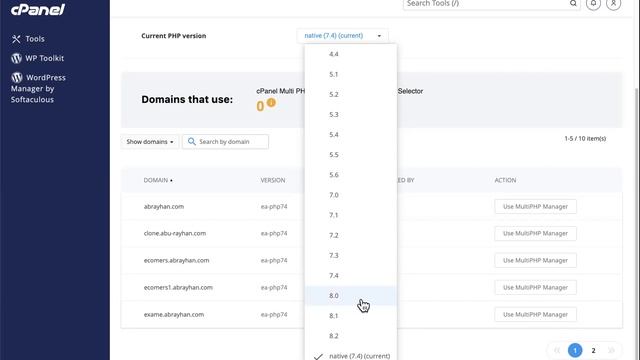This screenshot has height=360, width=640.
Task: Go to pagination page 2
Action: [593, 350]
